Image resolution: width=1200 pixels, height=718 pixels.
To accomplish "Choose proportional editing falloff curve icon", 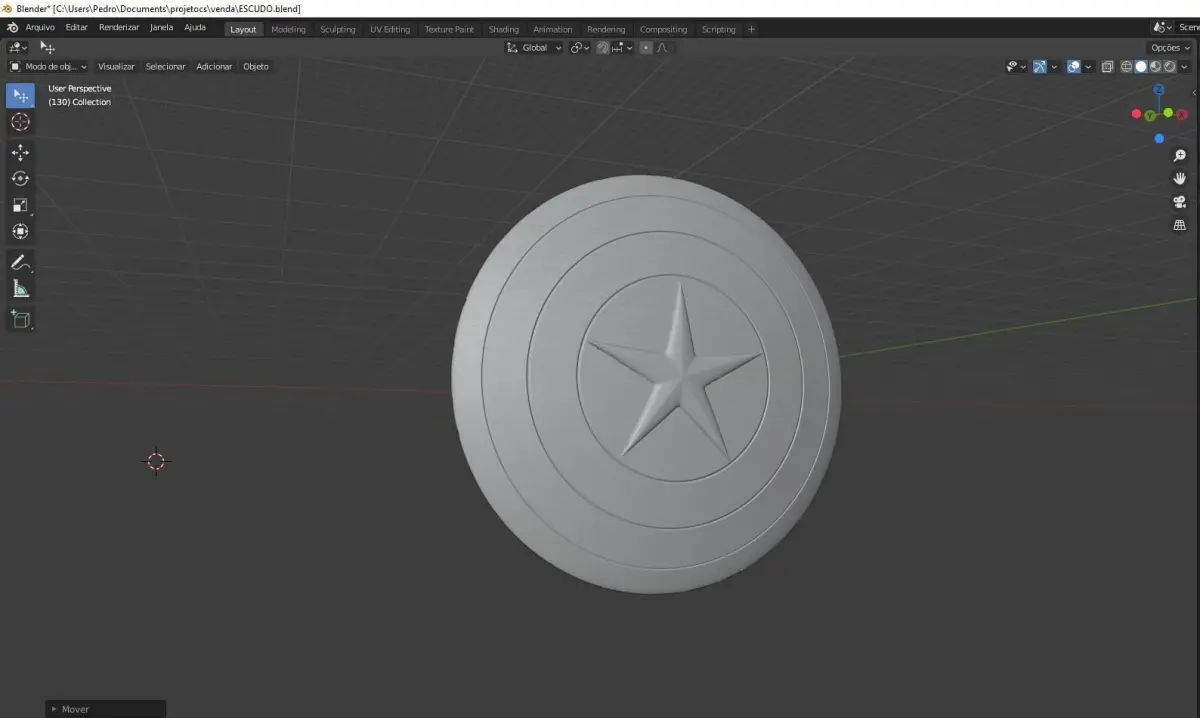I will click(x=662, y=47).
